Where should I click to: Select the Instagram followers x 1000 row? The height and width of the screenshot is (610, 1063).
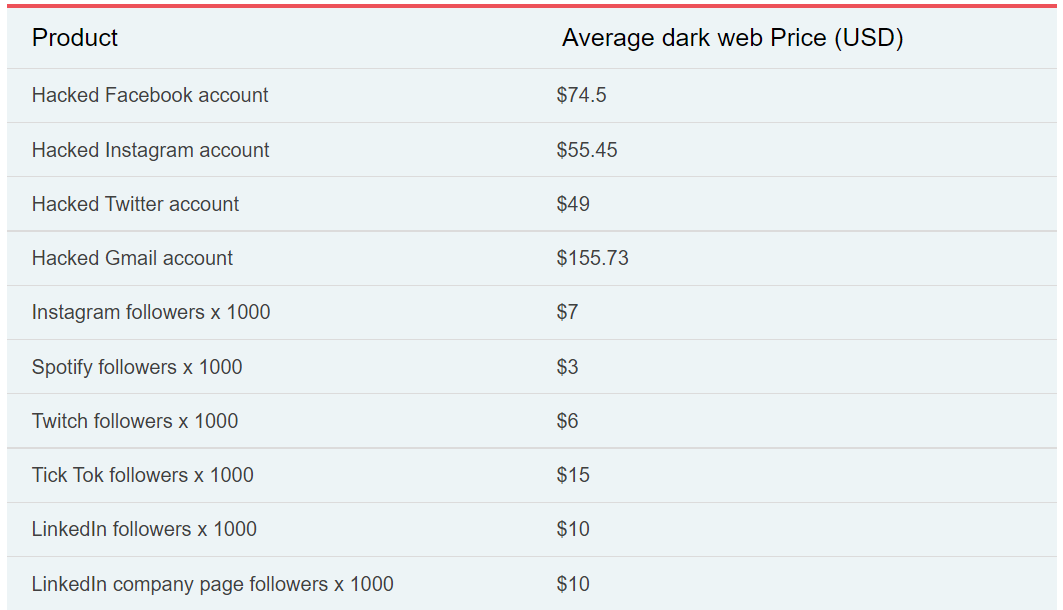pos(151,312)
